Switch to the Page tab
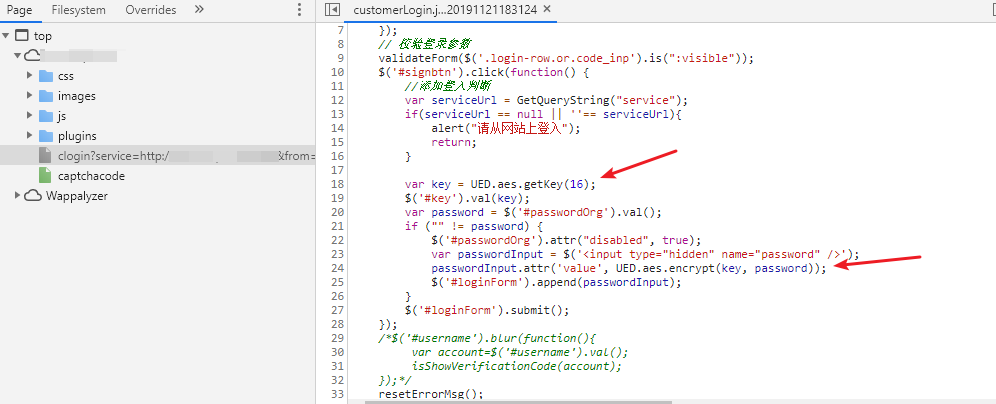The image size is (996, 404). coord(20,10)
